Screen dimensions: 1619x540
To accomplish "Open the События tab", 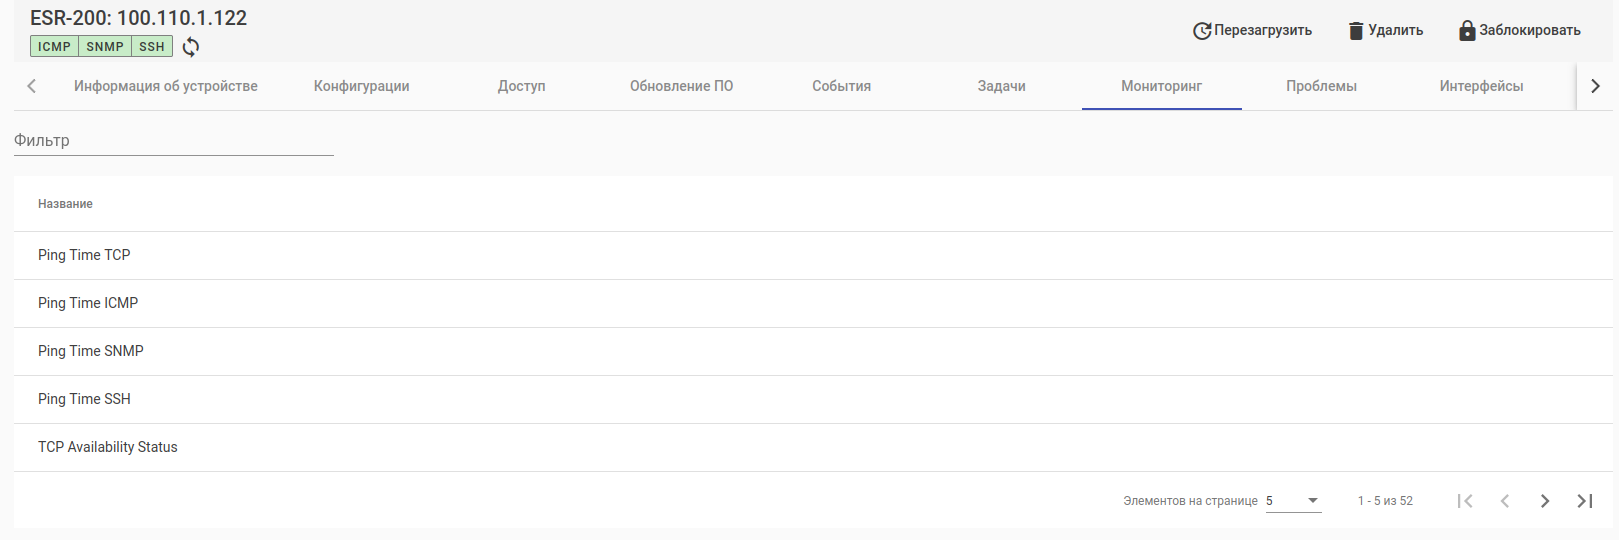I will point(841,86).
